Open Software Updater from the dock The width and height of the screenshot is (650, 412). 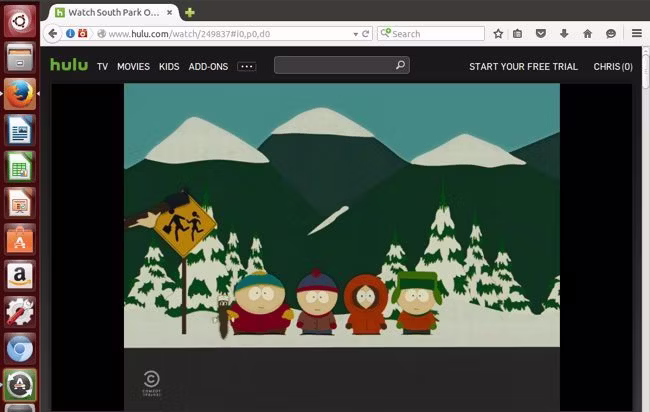click(19, 385)
